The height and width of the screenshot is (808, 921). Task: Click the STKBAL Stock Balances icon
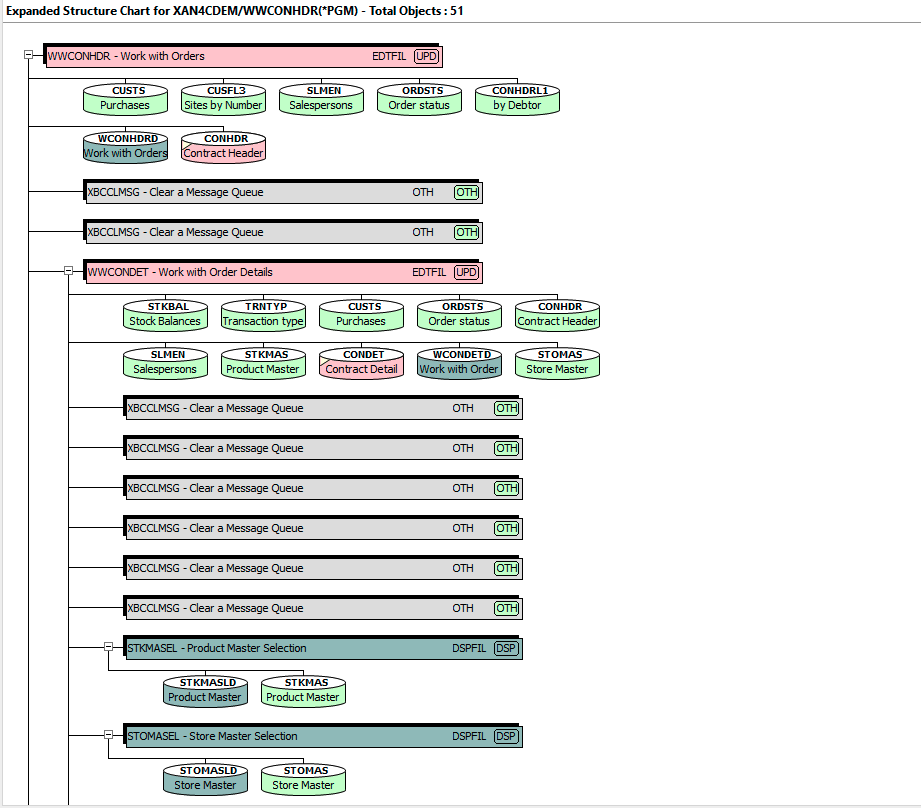[x=164, y=314]
